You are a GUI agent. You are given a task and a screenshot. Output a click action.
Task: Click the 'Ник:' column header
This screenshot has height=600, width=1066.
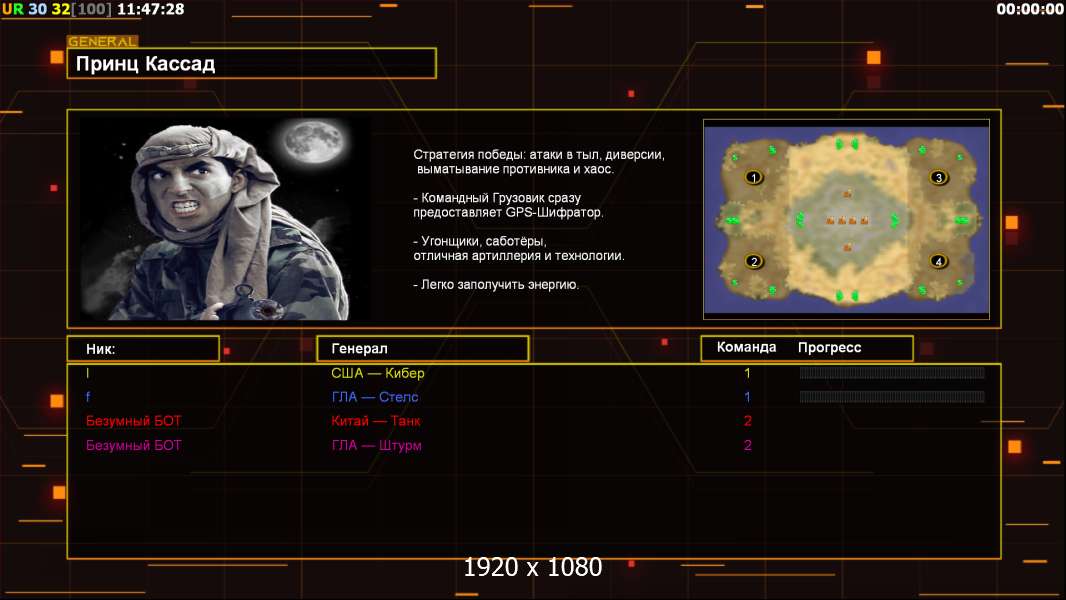click(143, 349)
